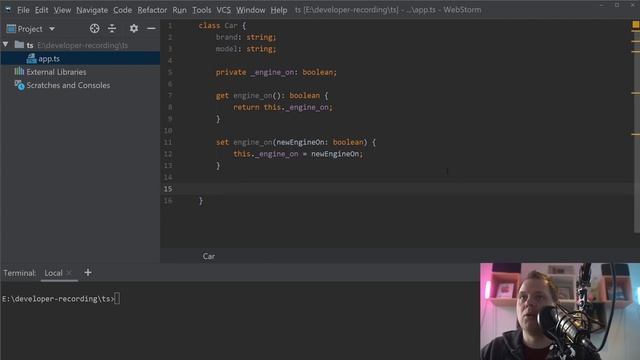The image size is (640, 360).
Task: Open the Window menu
Action: [x=250, y=10]
